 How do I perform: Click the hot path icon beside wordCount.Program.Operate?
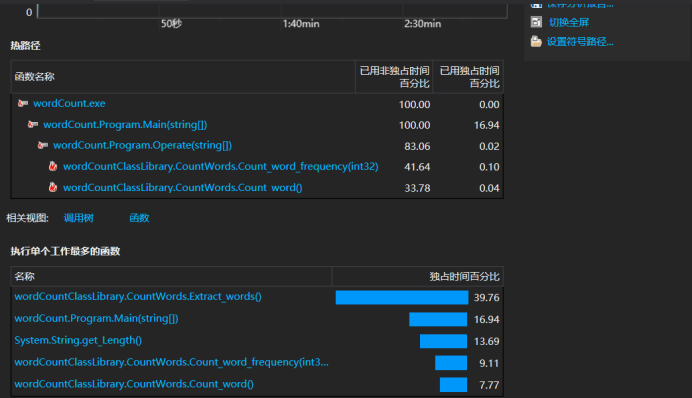click(x=42, y=145)
